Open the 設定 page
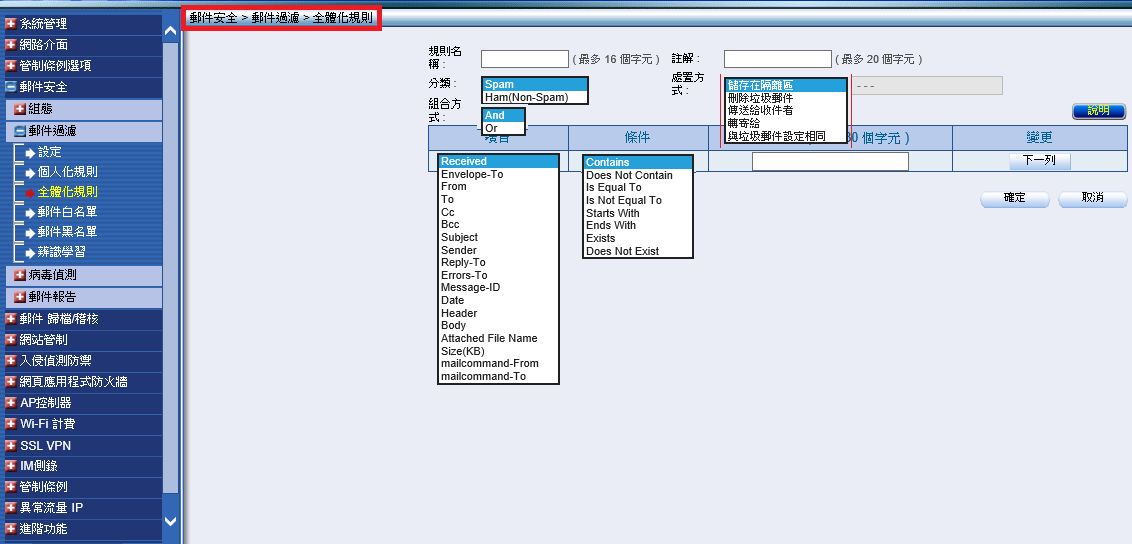The width and height of the screenshot is (1132, 544). pos(50,152)
